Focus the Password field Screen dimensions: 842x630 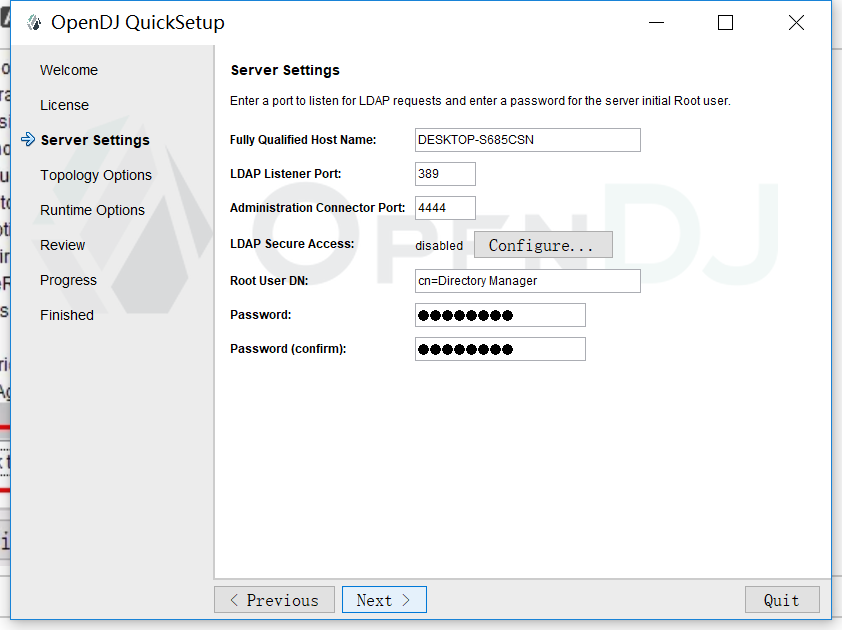click(x=500, y=315)
